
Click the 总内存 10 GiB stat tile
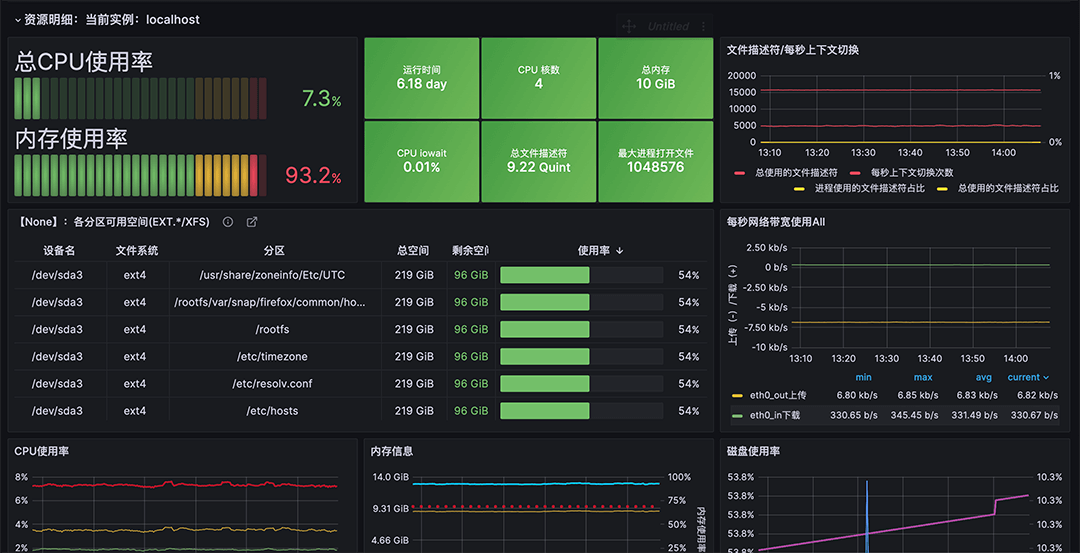click(656, 78)
